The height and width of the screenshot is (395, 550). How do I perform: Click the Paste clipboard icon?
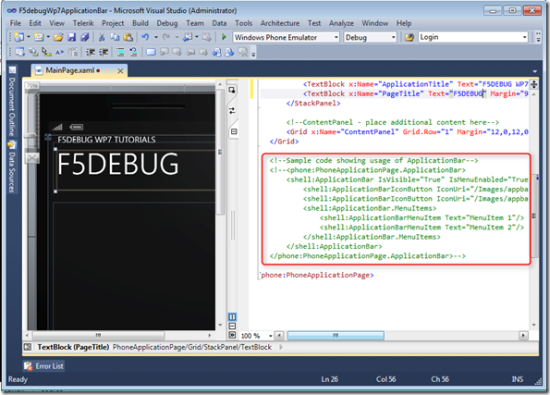[x=128, y=37]
